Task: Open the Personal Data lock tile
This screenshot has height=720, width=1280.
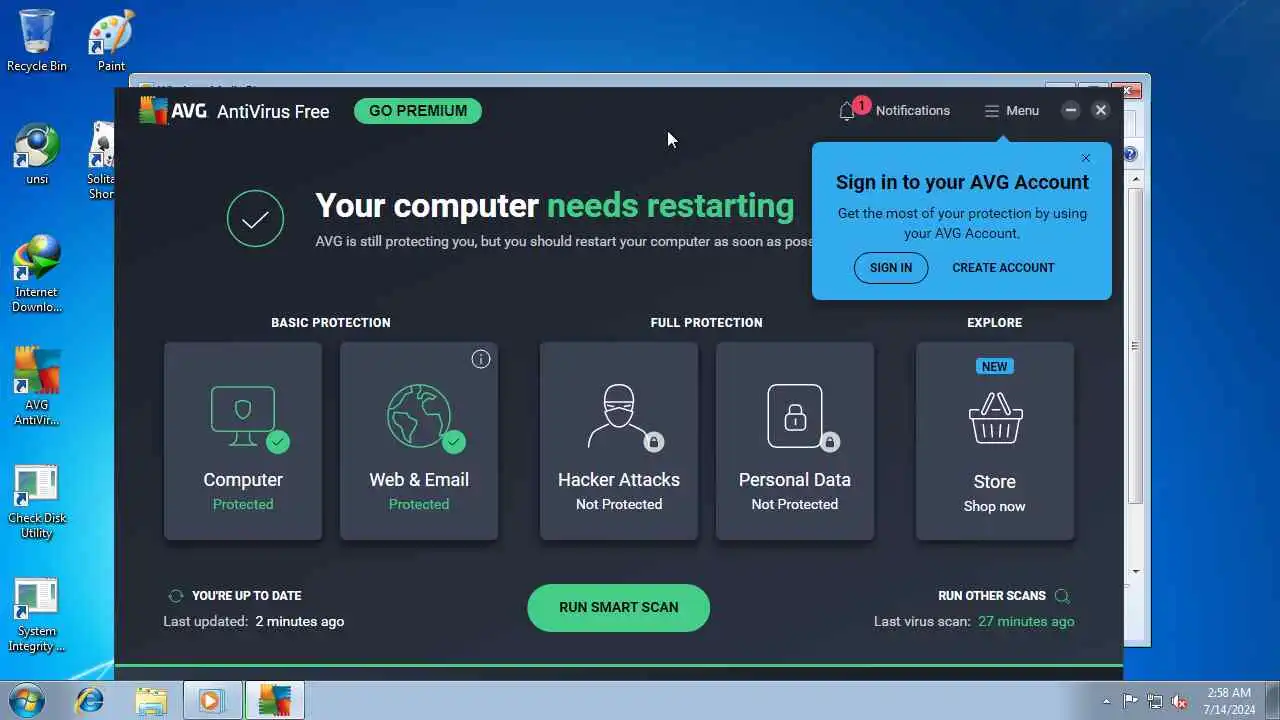Action: 795,441
